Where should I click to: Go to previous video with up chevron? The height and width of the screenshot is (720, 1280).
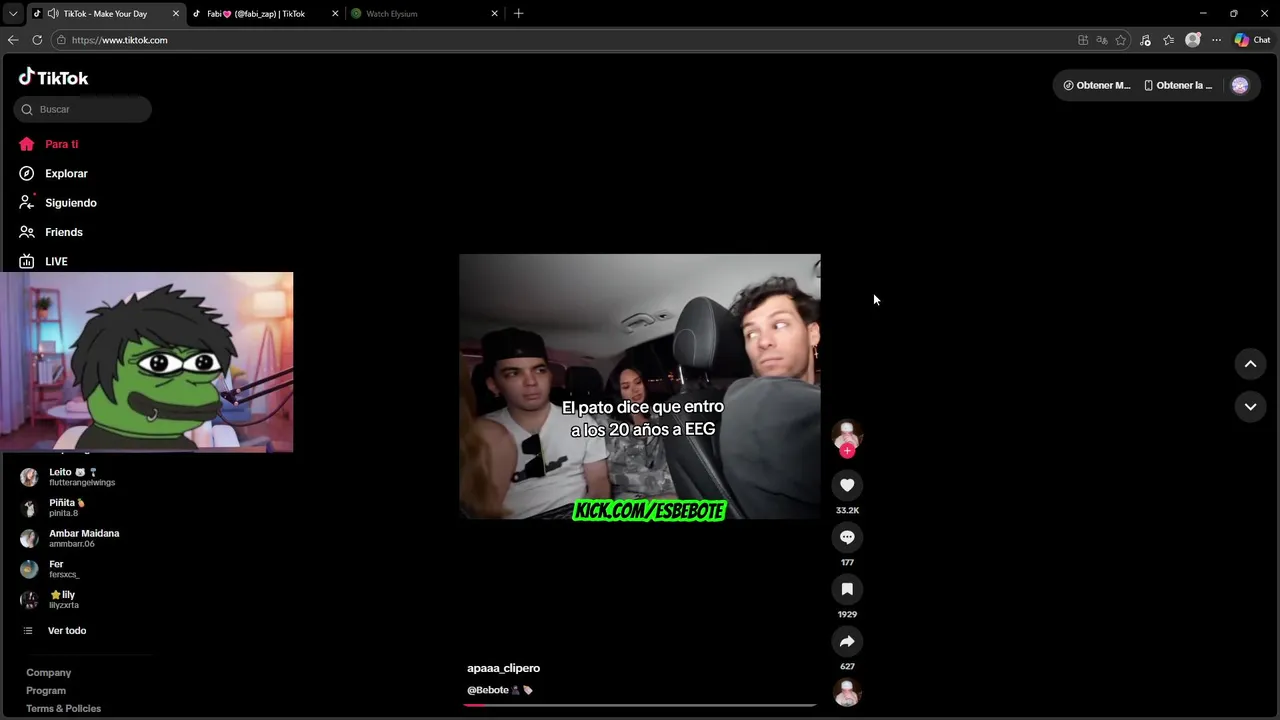1250,364
